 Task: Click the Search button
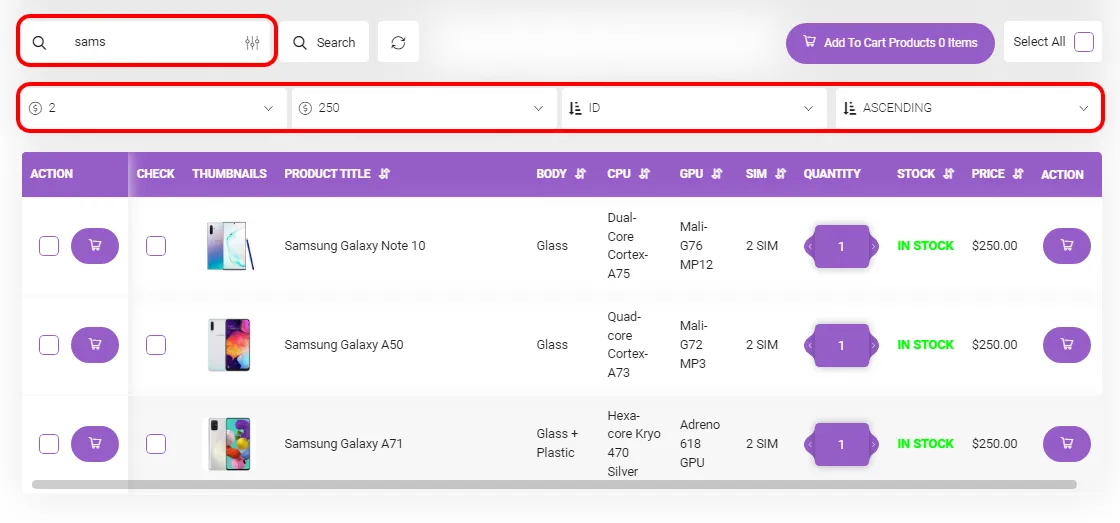click(324, 42)
